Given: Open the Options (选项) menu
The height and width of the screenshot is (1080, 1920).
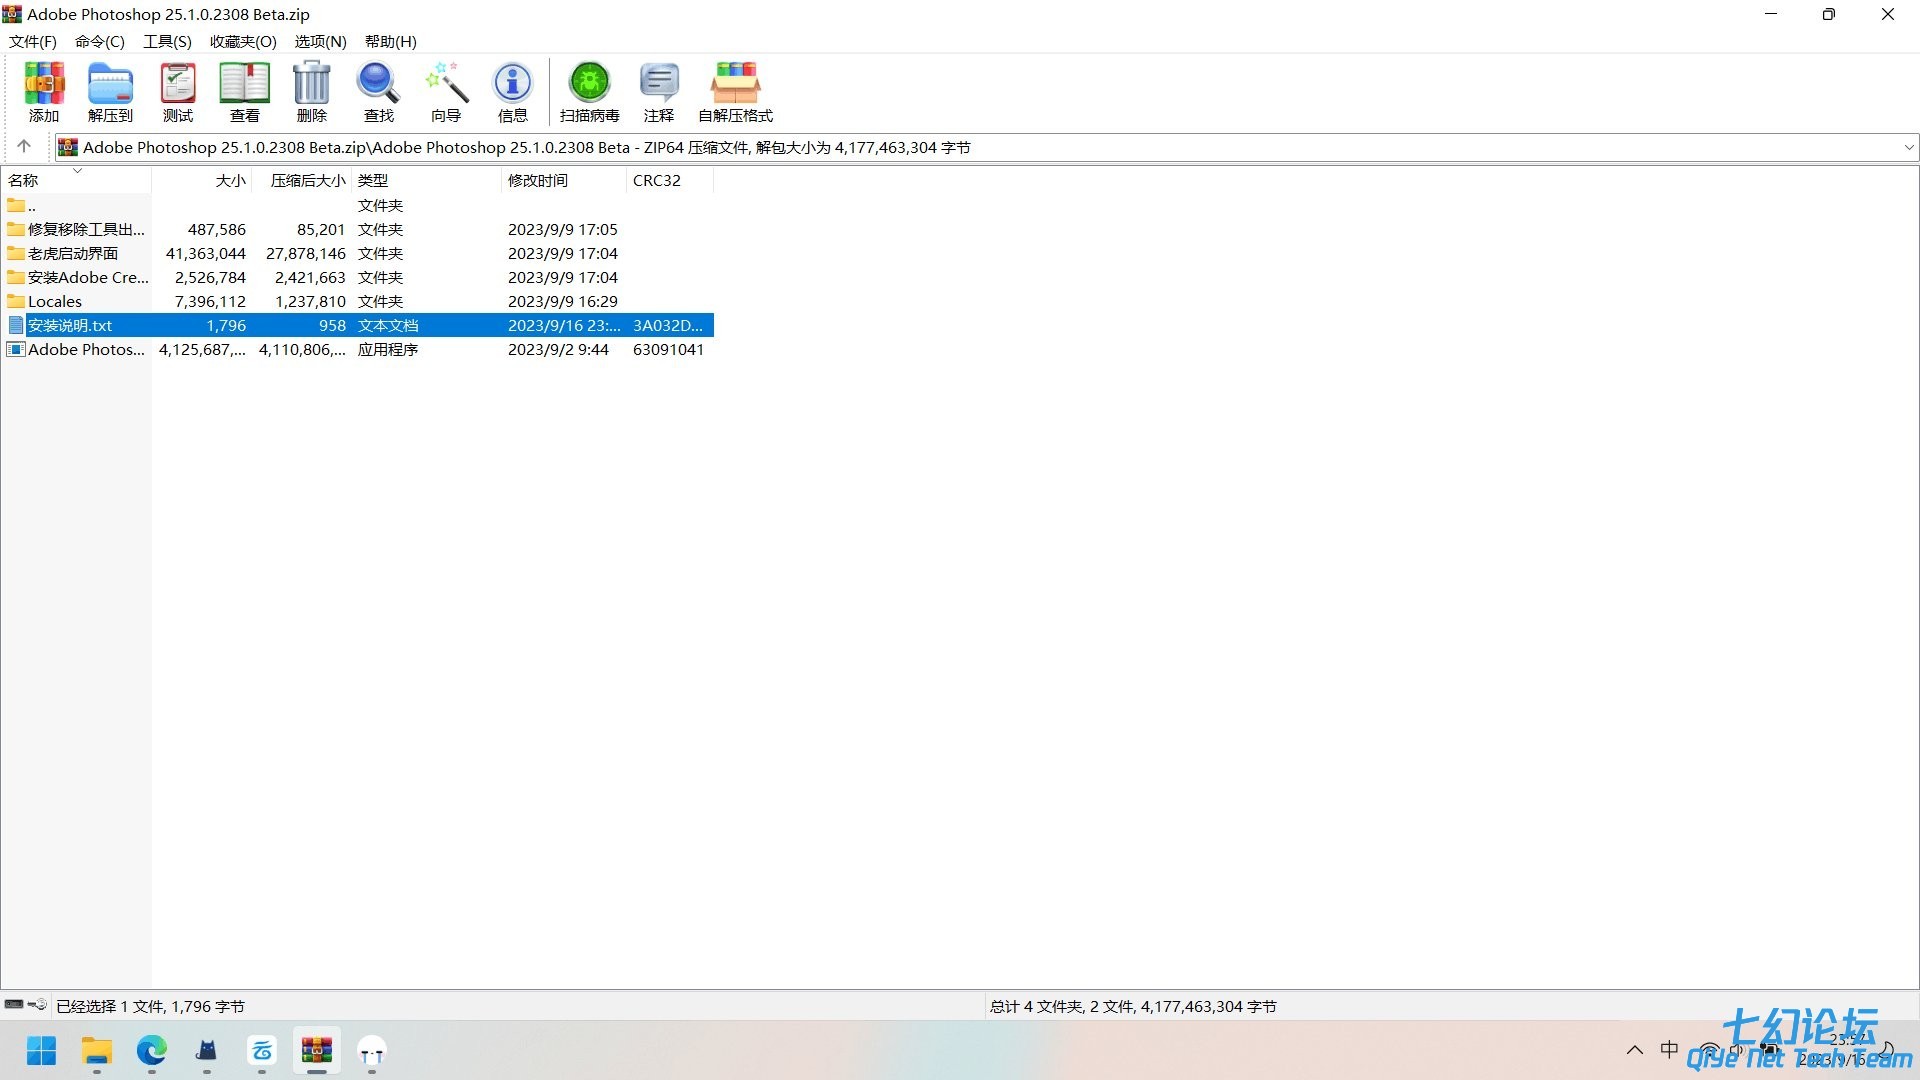Looking at the screenshot, I should coord(320,41).
